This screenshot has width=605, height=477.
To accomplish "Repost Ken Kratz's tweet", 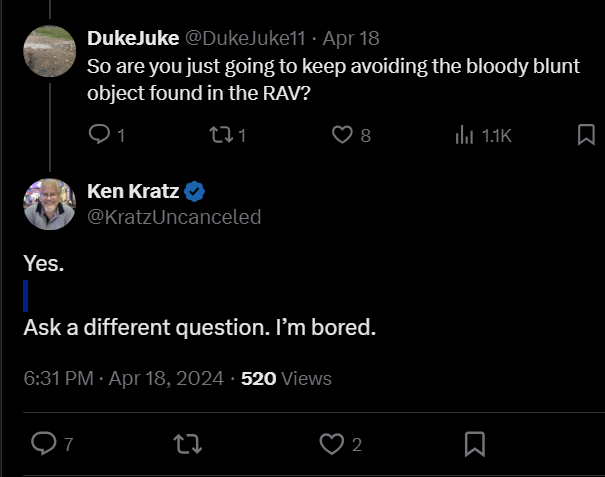I will 185,443.
